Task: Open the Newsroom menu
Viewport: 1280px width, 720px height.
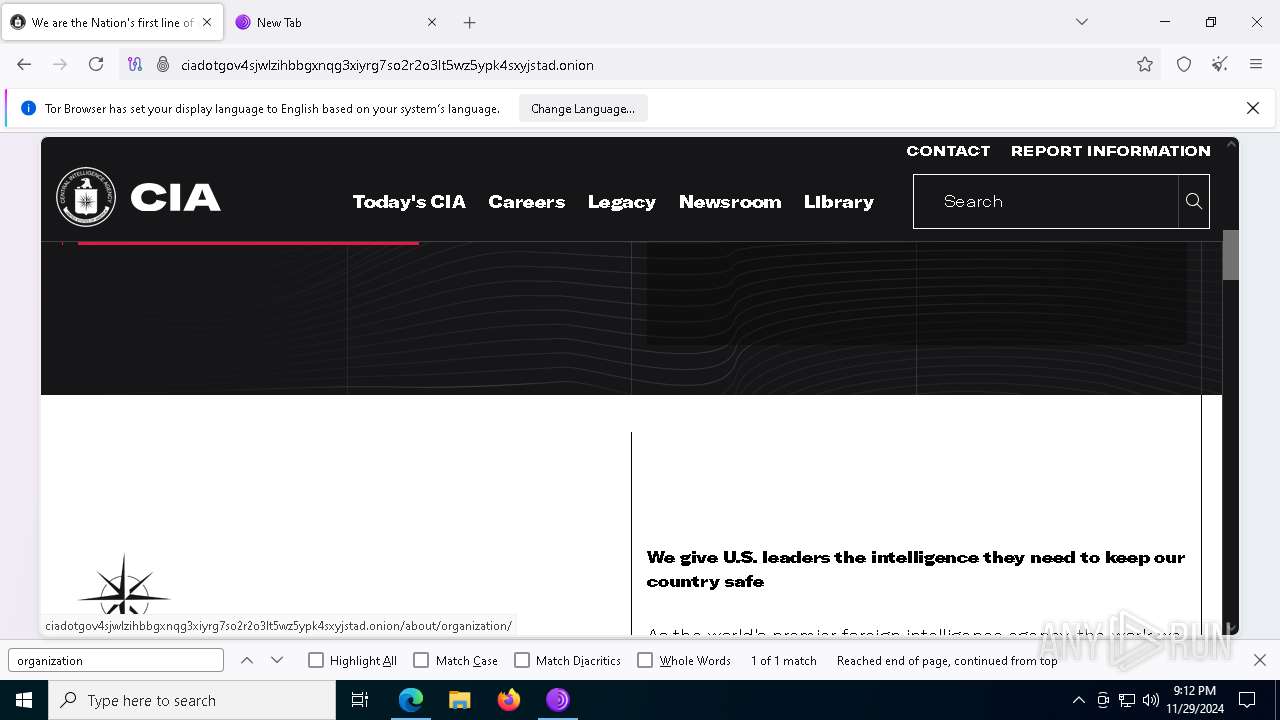Action: pos(730,201)
